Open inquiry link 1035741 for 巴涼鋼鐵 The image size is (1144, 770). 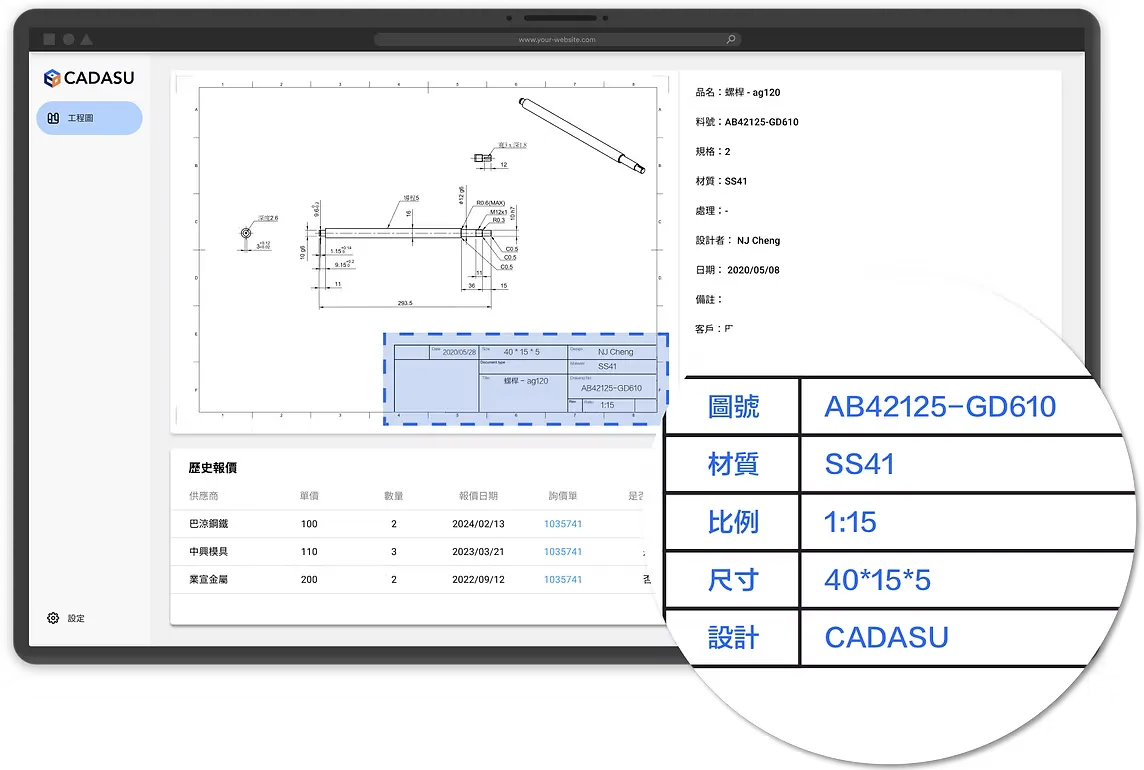(563, 524)
